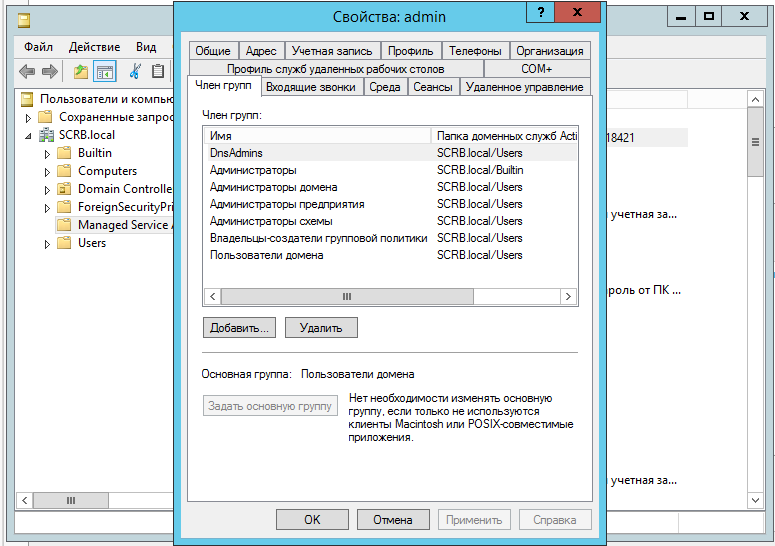775x546 pixels.
Task: Open the Вид menu
Action: pos(146,47)
